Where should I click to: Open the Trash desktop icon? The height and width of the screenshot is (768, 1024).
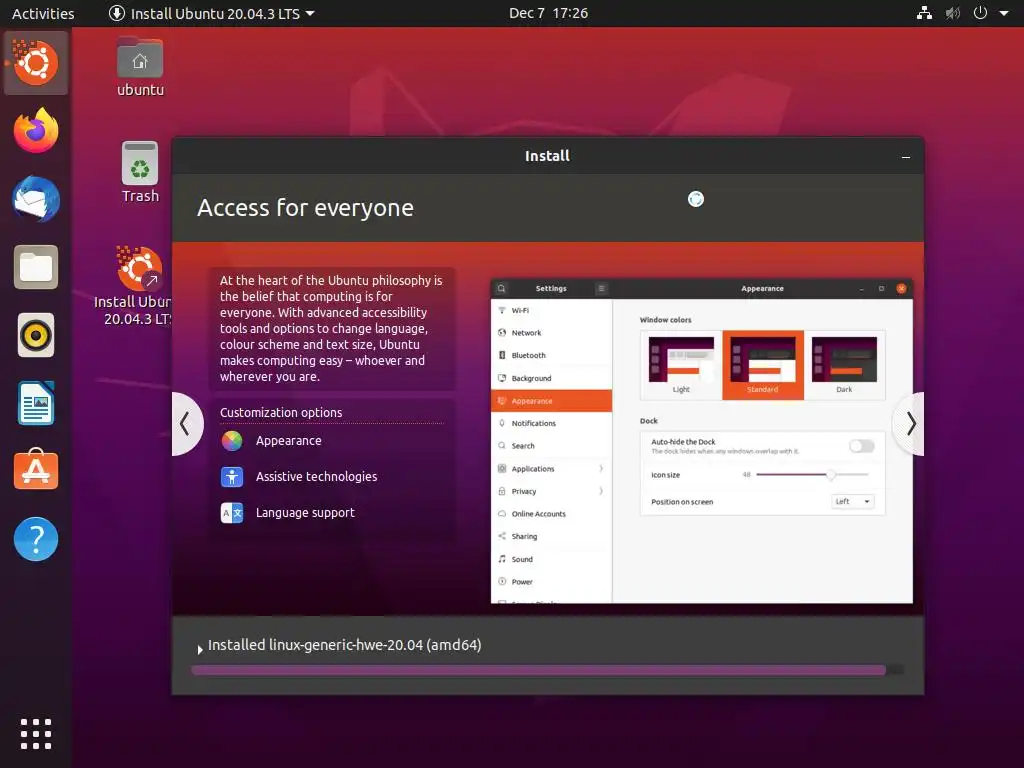(x=140, y=172)
